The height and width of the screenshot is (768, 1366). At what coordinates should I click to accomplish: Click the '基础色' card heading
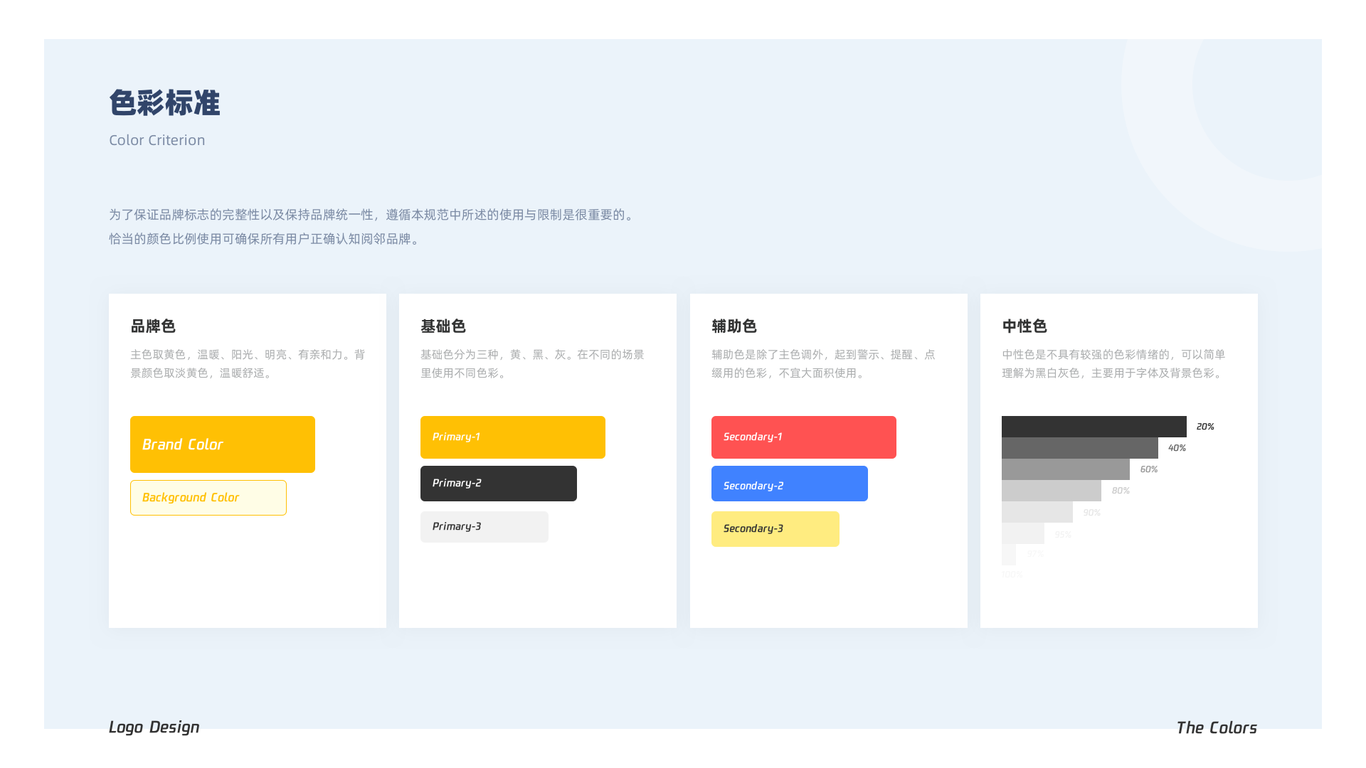coord(443,326)
